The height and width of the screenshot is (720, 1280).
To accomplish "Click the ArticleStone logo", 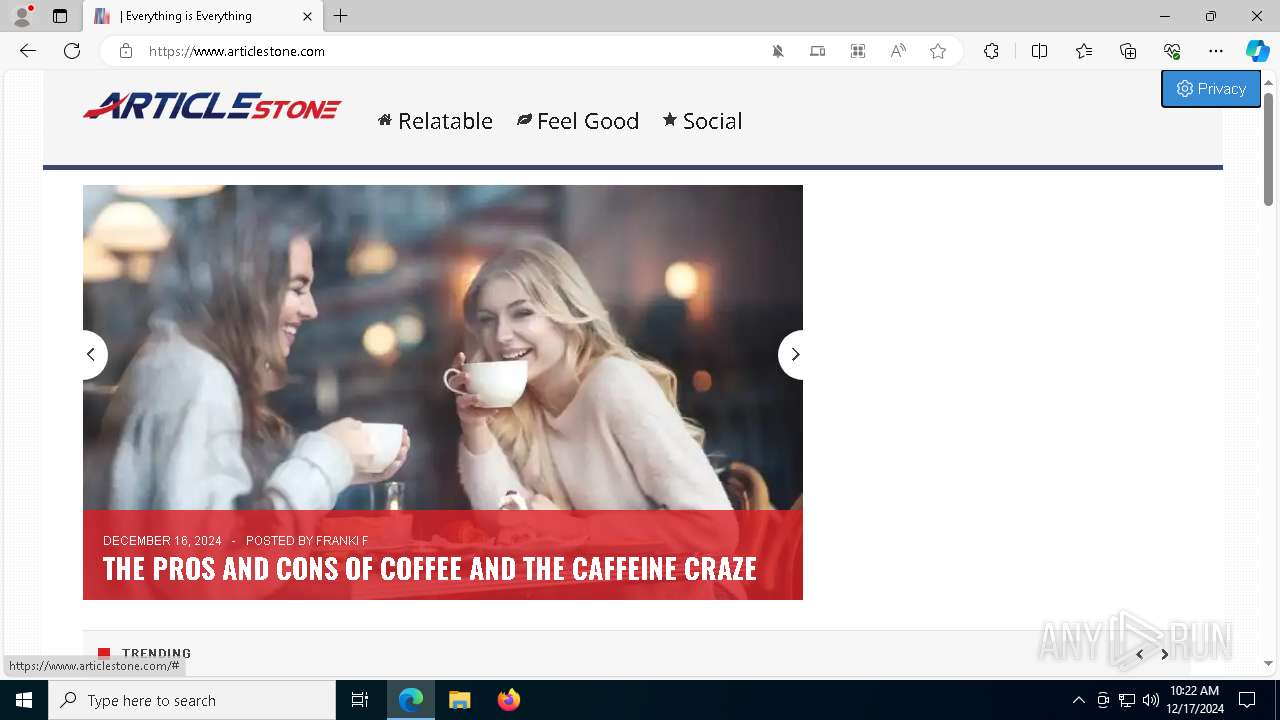I will pos(212,106).
